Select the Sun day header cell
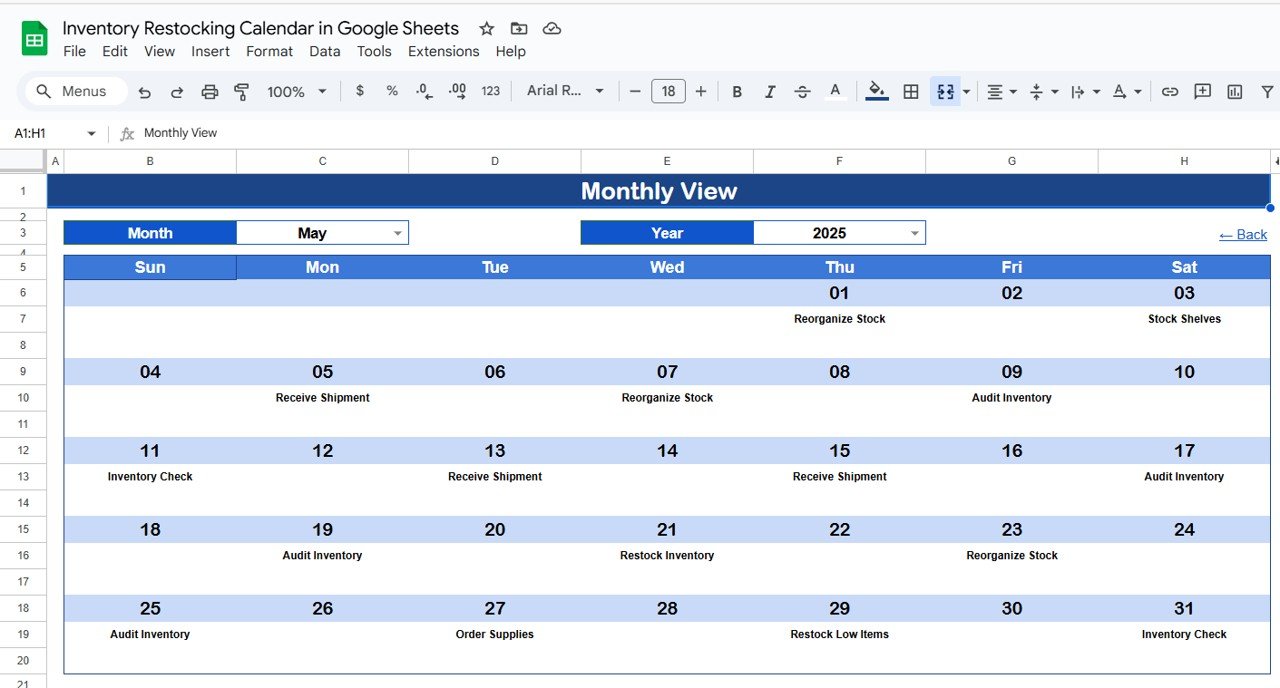Screen dimensions: 1280x688 150,267
